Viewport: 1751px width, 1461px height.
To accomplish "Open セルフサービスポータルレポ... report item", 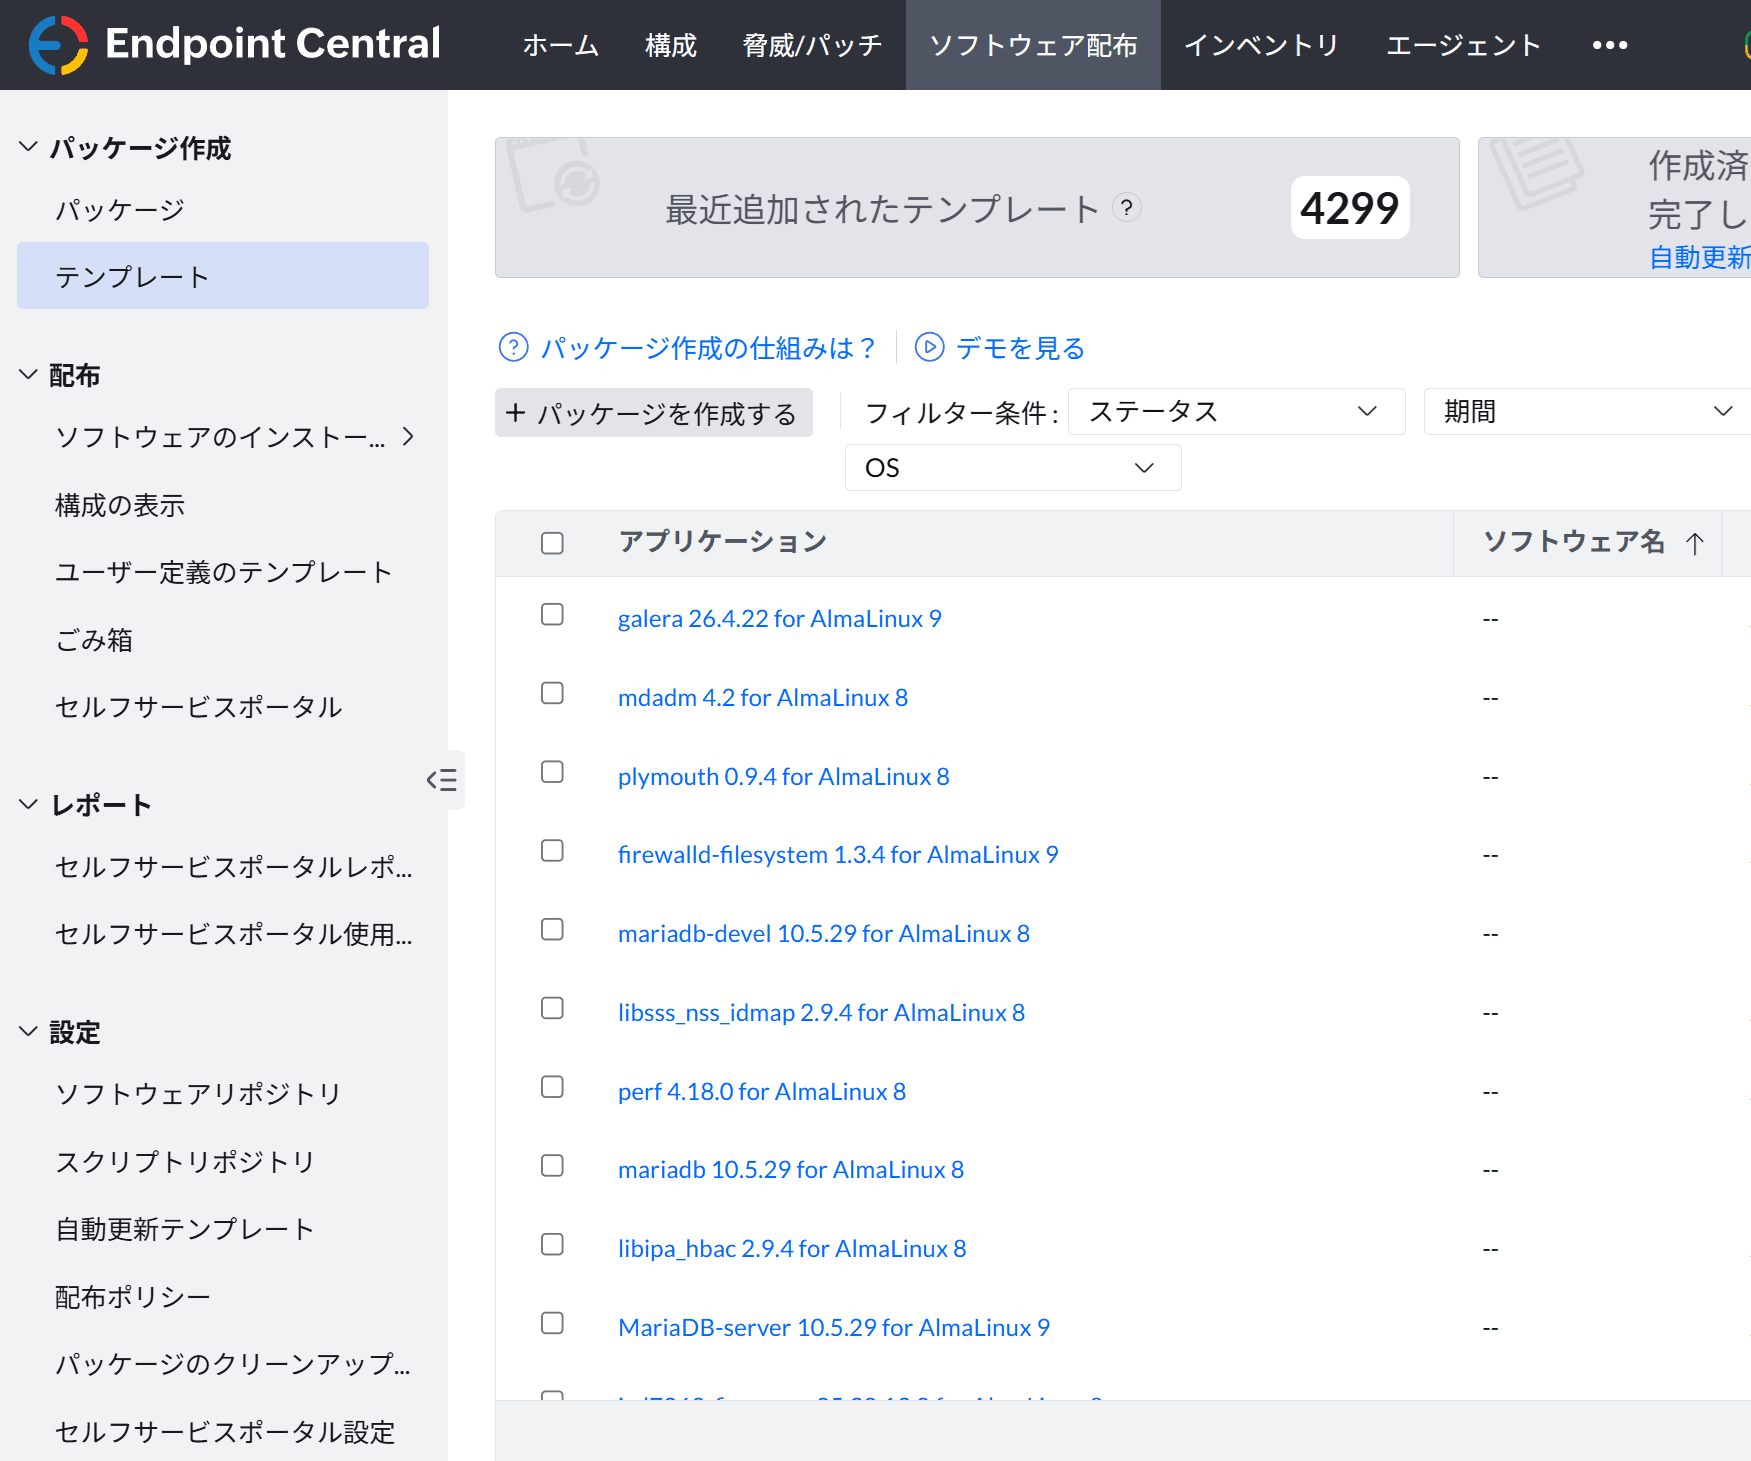I will click(x=234, y=867).
